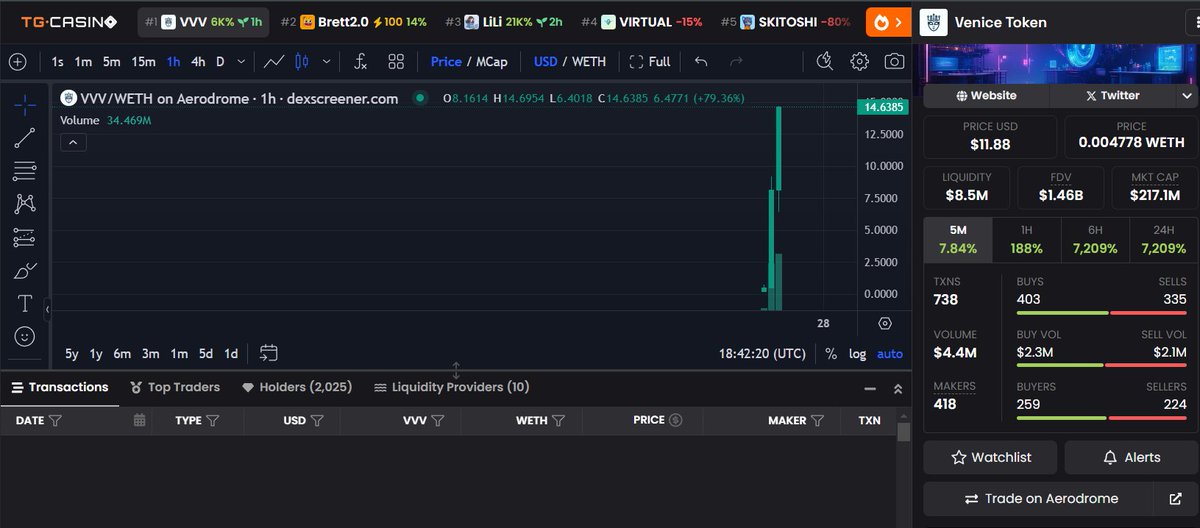The width and height of the screenshot is (1200, 528).
Task: Select the 1H stats tab
Action: (x=1026, y=240)
